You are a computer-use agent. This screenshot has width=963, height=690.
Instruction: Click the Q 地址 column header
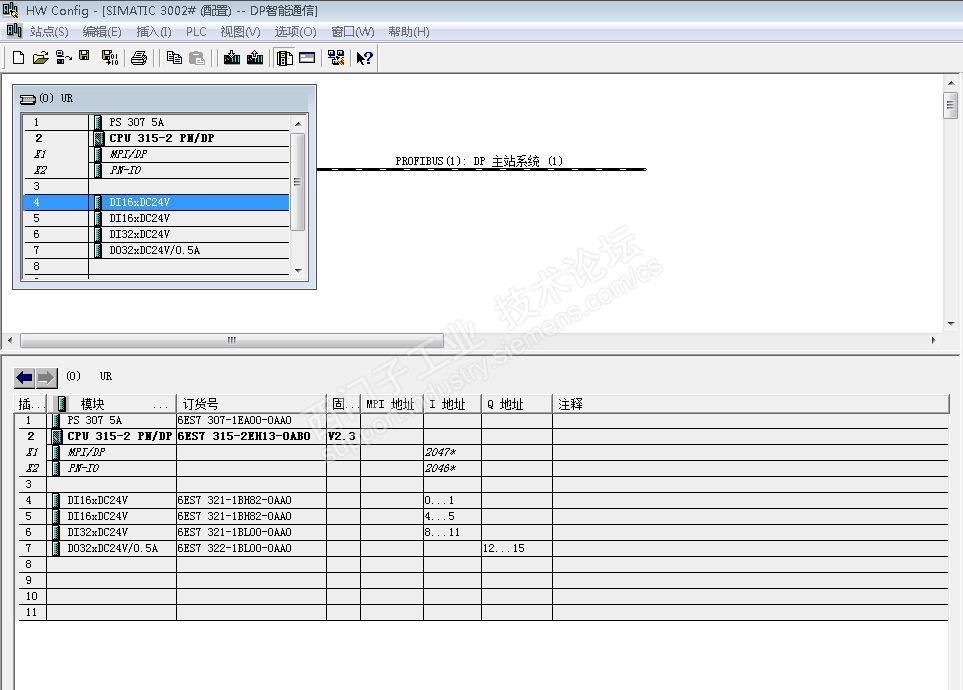[517, 404]
